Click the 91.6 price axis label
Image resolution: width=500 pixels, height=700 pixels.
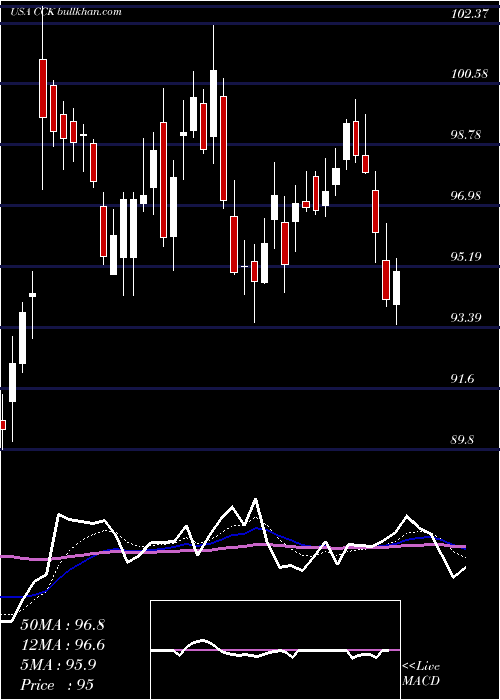[463, 379]
